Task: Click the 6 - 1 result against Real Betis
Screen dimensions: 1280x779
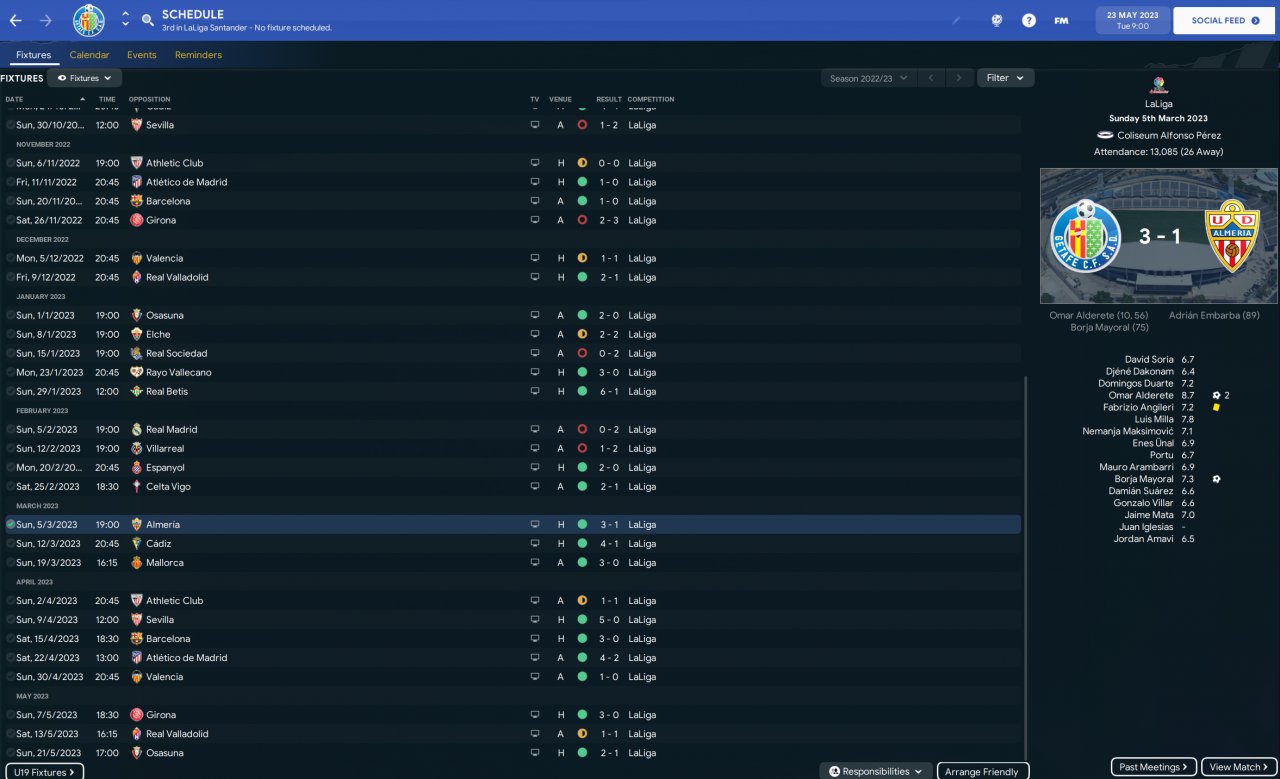Action: (x=609, y=391)
